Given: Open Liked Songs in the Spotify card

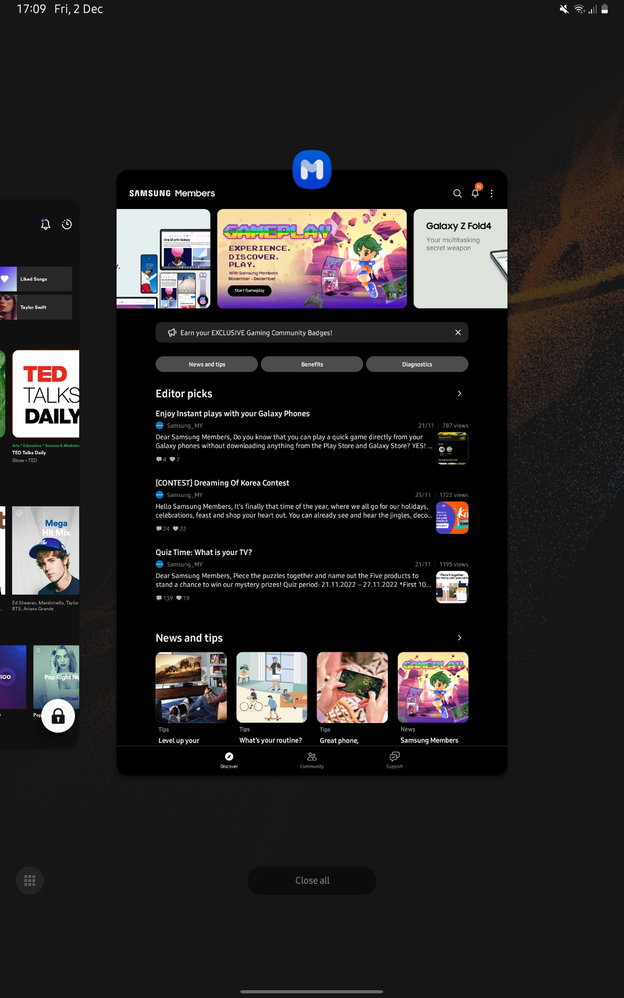Looking at the screenshot, I should 36,279.
